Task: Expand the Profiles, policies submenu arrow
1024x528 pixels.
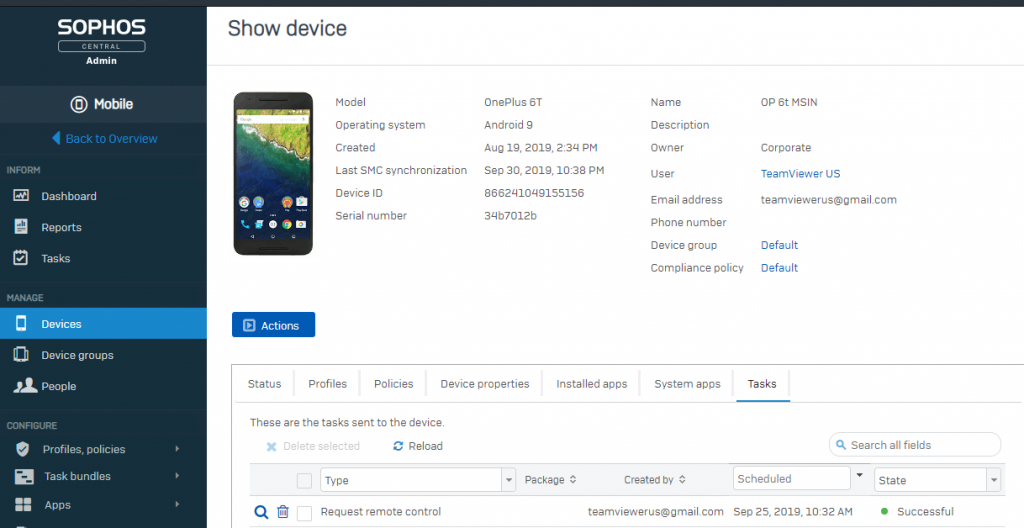Action: tap(177, 449)
